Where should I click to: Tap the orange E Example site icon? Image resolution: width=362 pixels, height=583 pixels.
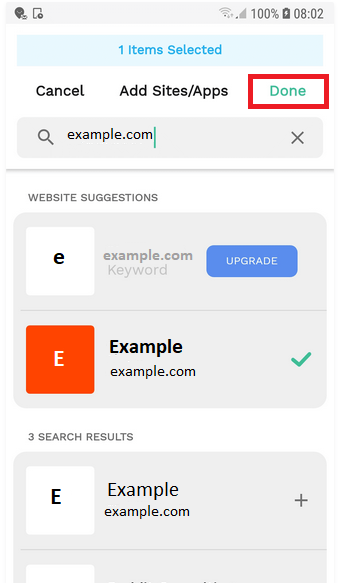pyautogui.click(x=60, y=359)
